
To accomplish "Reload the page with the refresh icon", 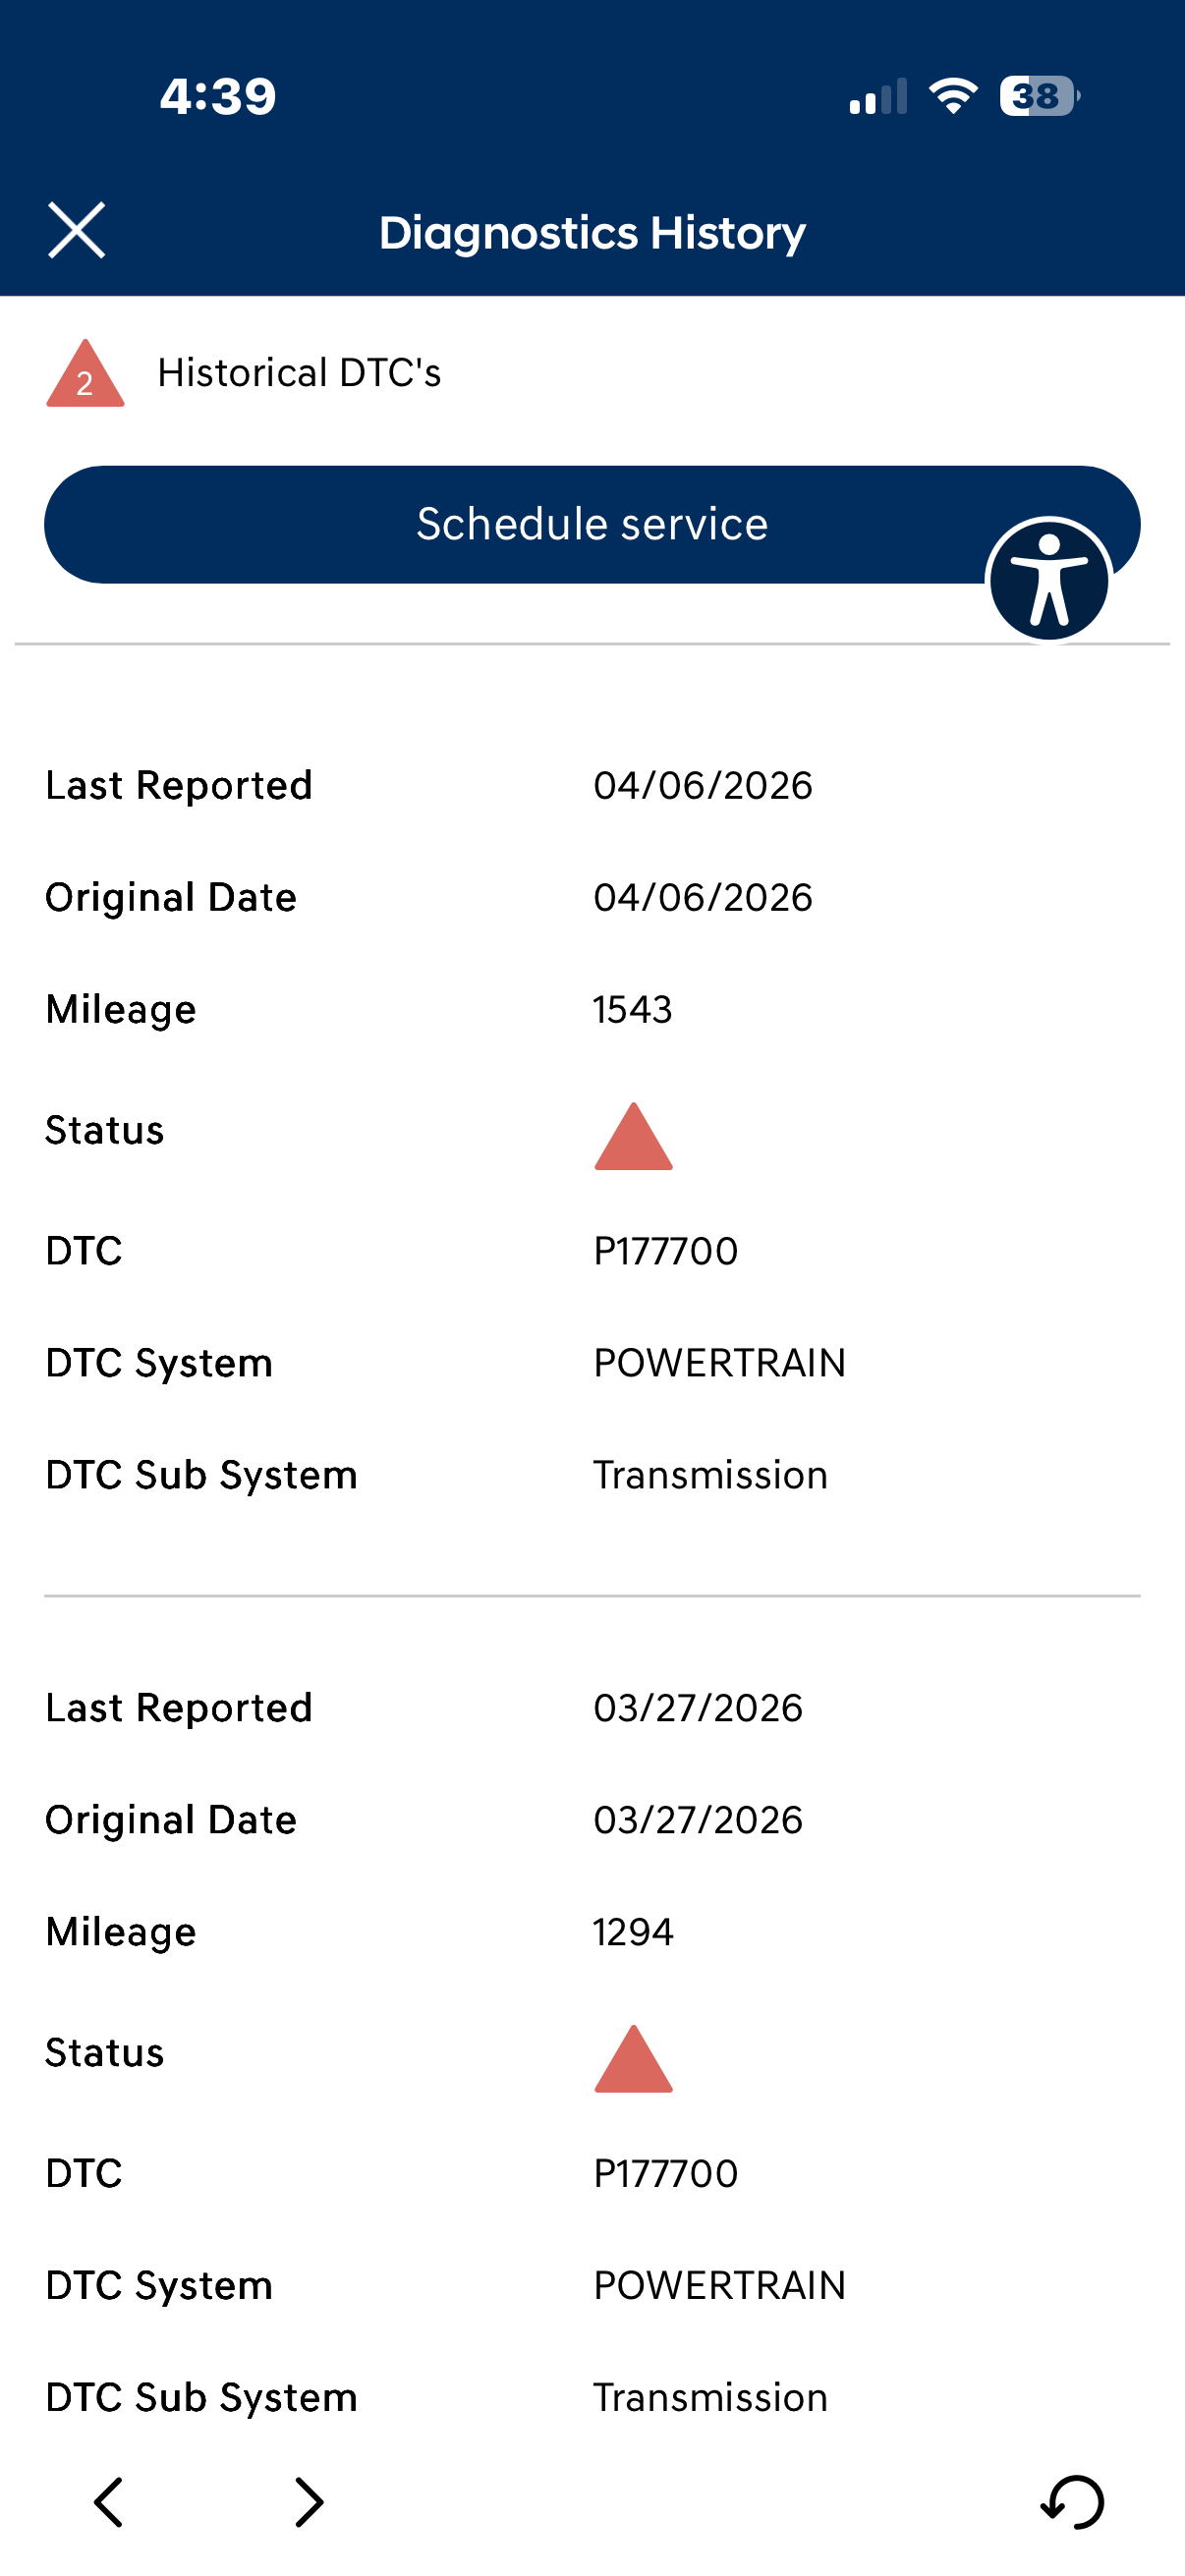I will (1072, 2502).
